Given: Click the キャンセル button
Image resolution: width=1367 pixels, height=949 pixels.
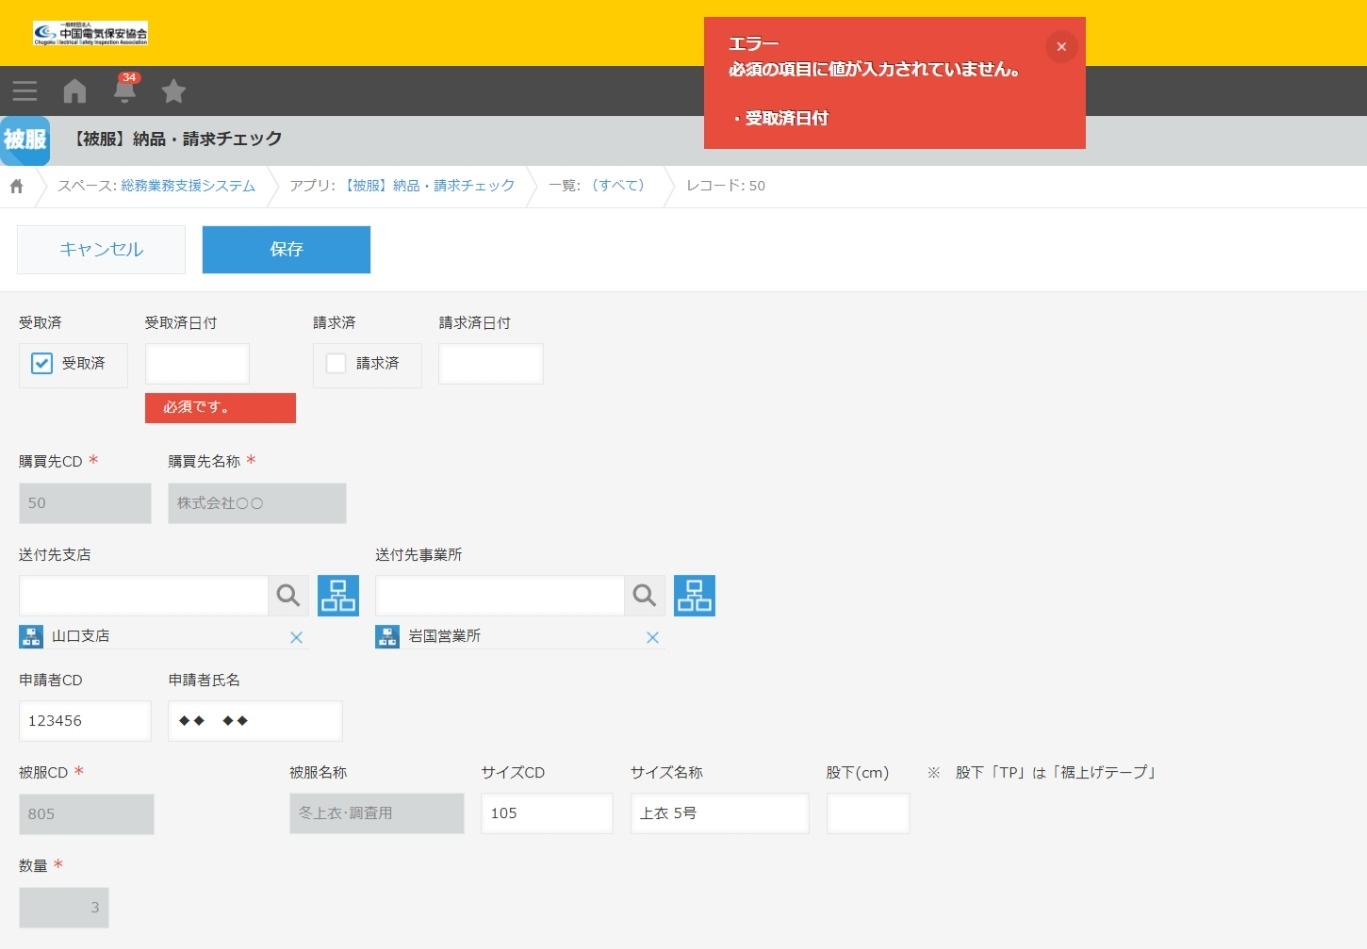Looking at the screenshot, I should [101, 249].
